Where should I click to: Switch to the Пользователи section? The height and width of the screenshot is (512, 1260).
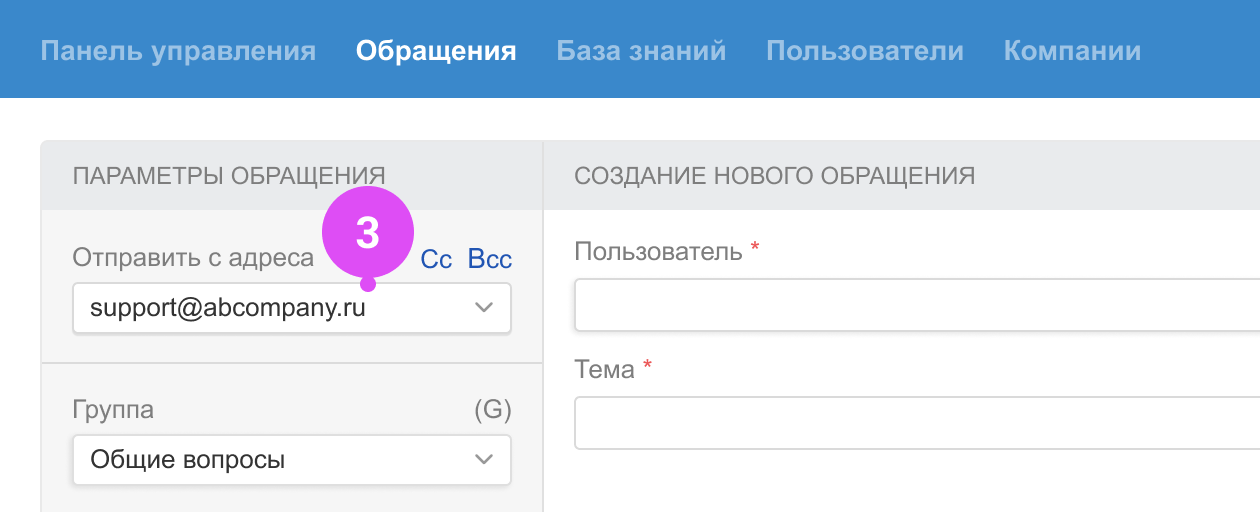(864, 51)
